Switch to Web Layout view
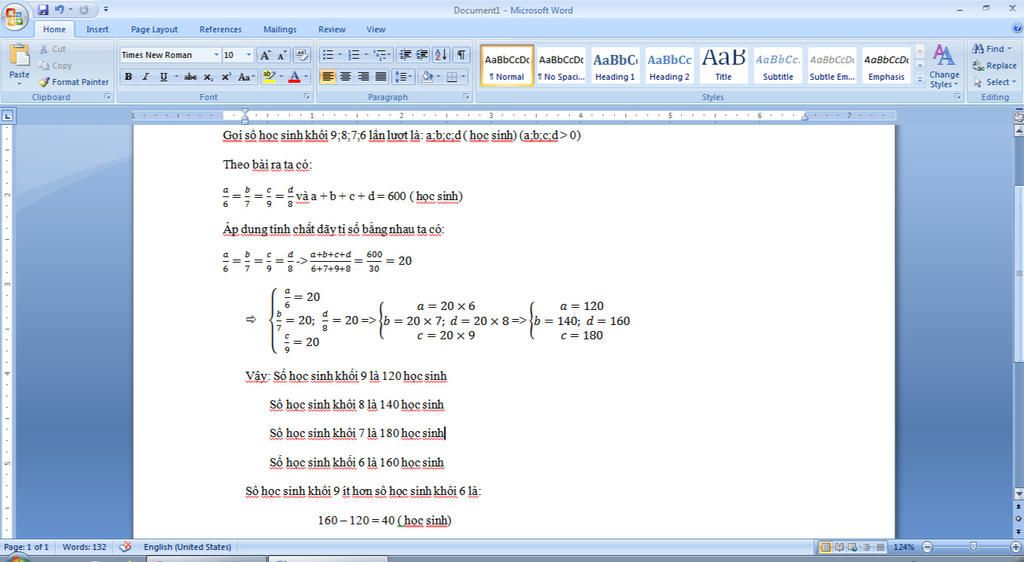 pos(853,547)
